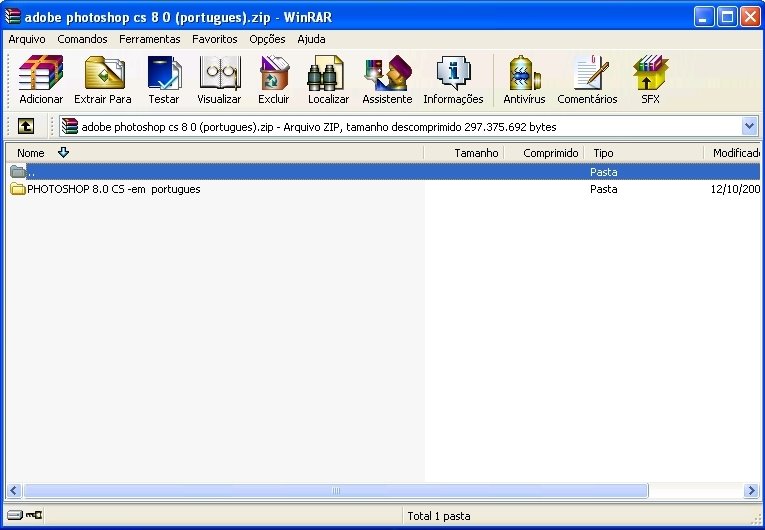Screen dimensions: 765x530
Task: Click the SFX converter icon
Action: coord(650,73)
